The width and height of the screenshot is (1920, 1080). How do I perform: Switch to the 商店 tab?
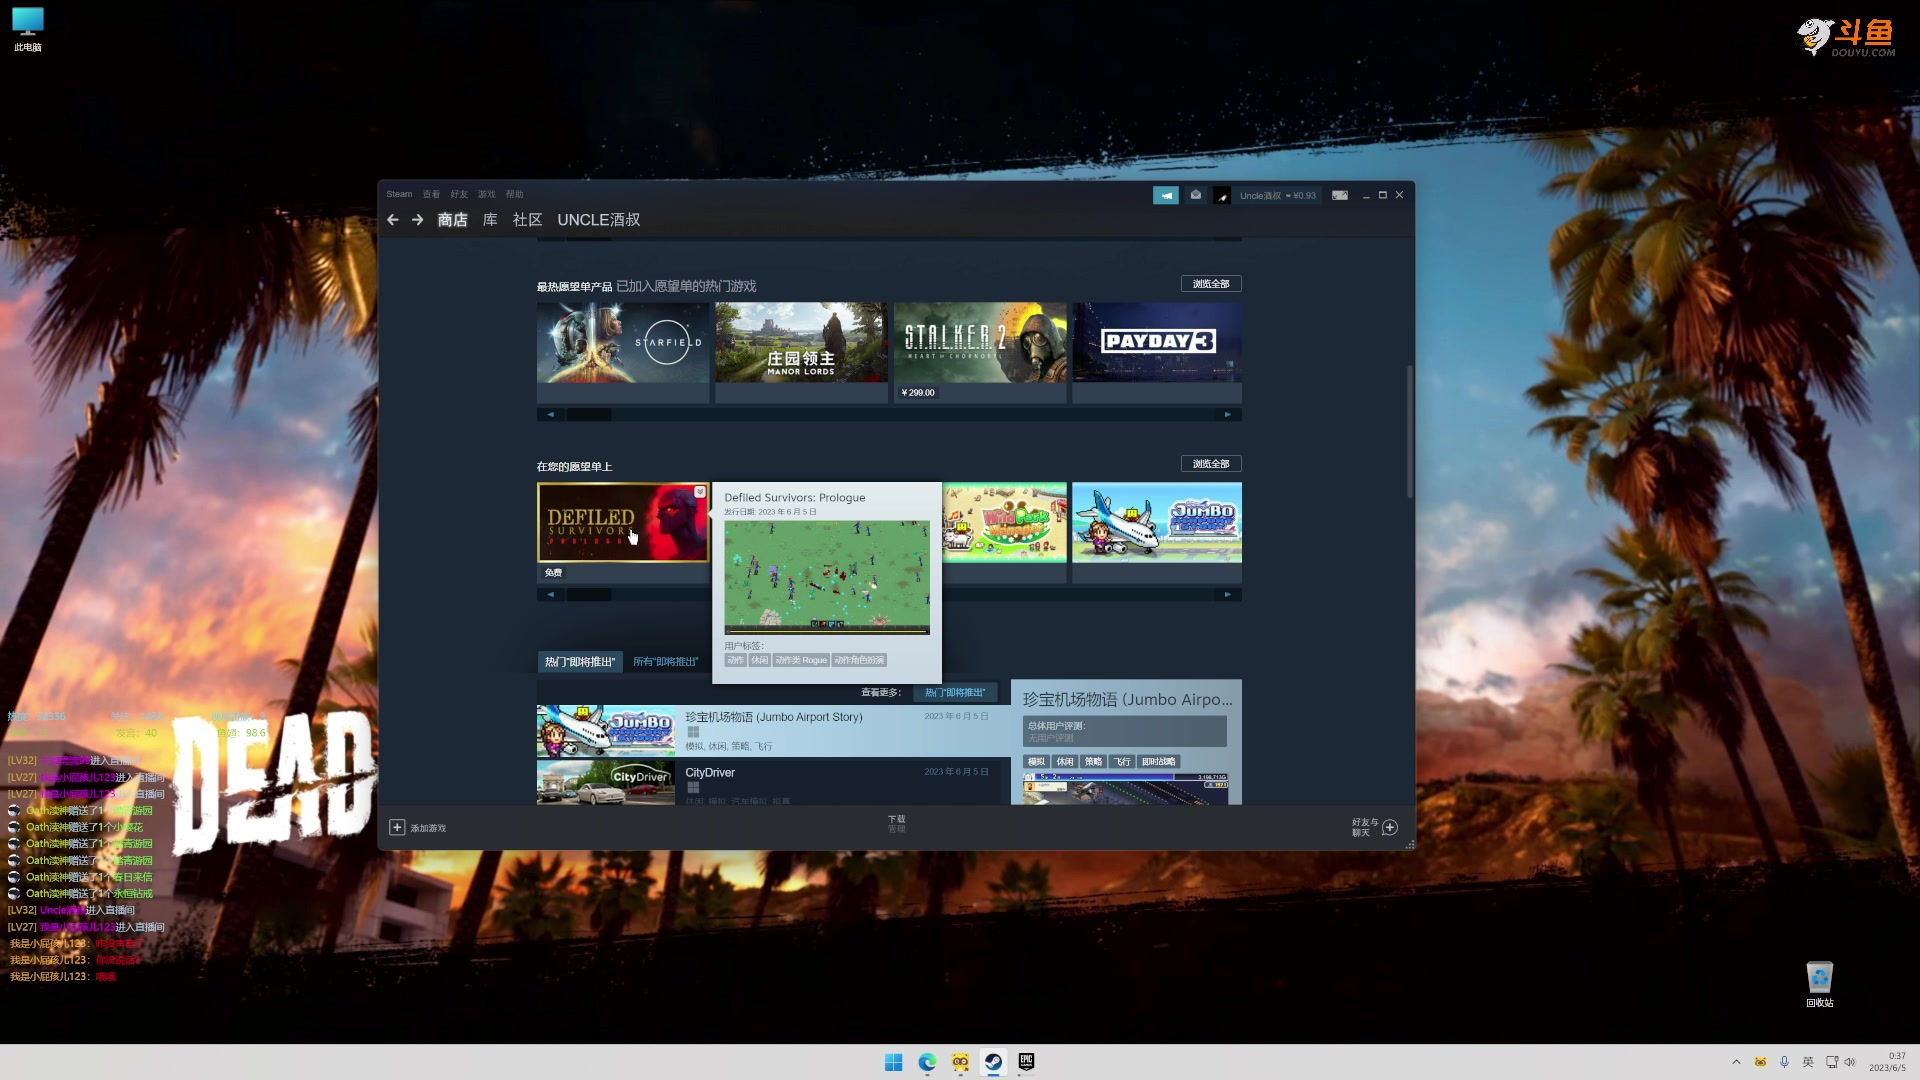coord(452,220)
